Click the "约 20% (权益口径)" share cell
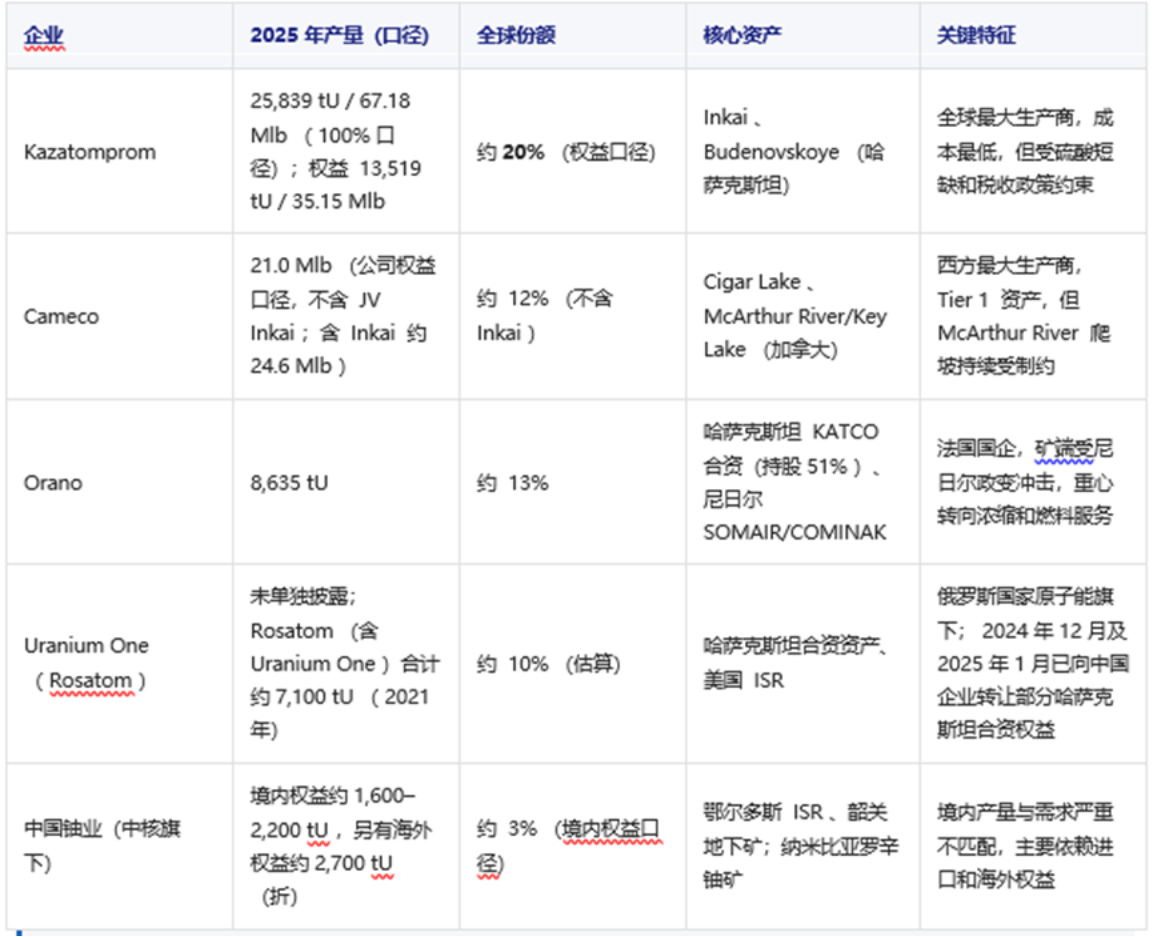This screenshot has height=937, width=1154. coord(573,152)
